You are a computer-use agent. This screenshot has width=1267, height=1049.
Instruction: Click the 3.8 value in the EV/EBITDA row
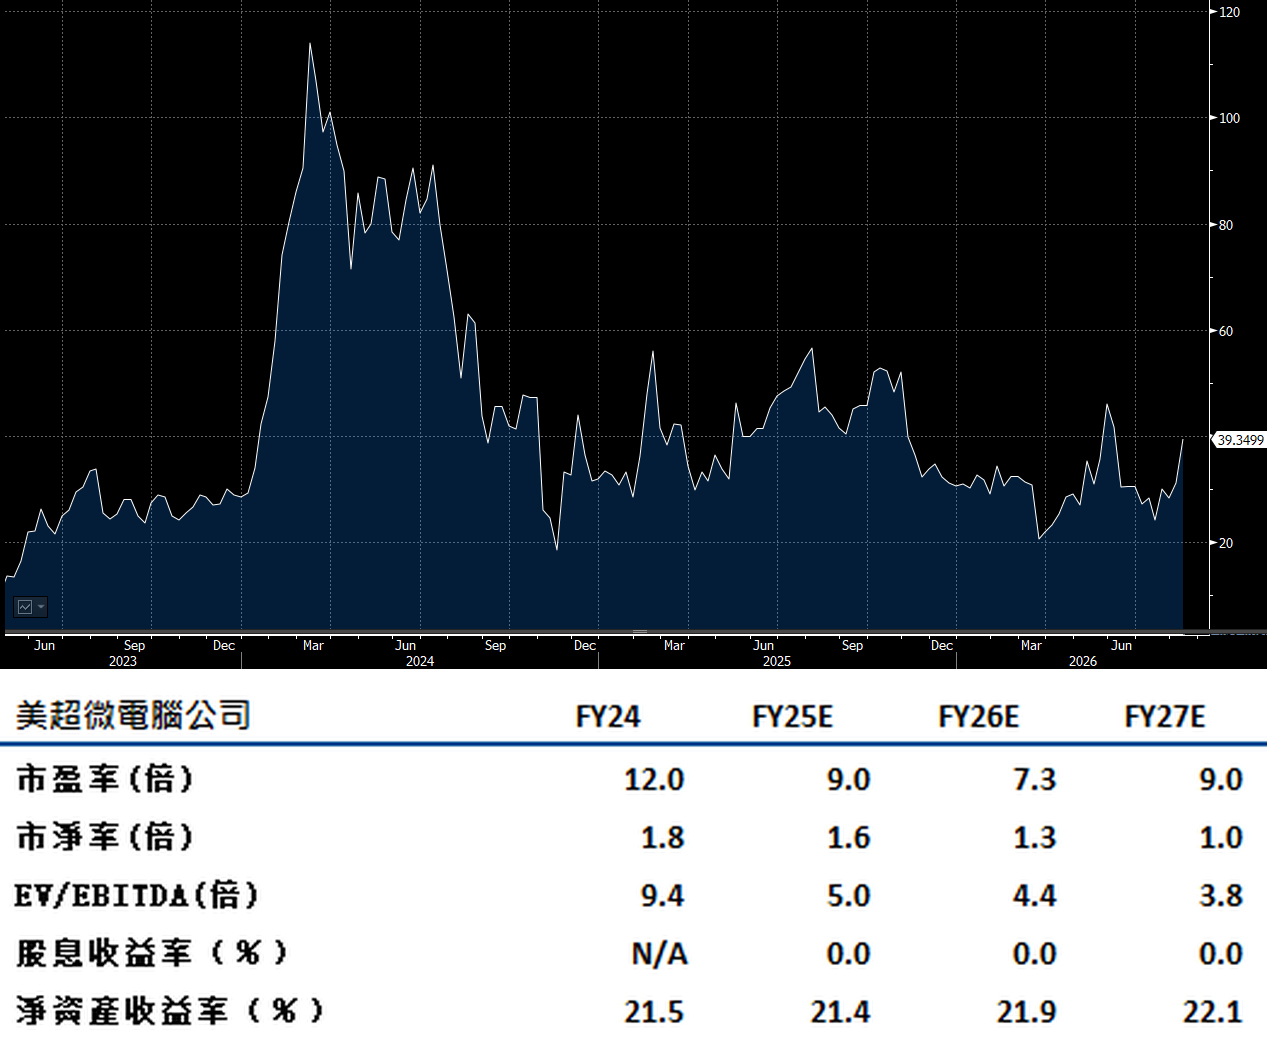pyautogui.click(x=1221, y=895)
